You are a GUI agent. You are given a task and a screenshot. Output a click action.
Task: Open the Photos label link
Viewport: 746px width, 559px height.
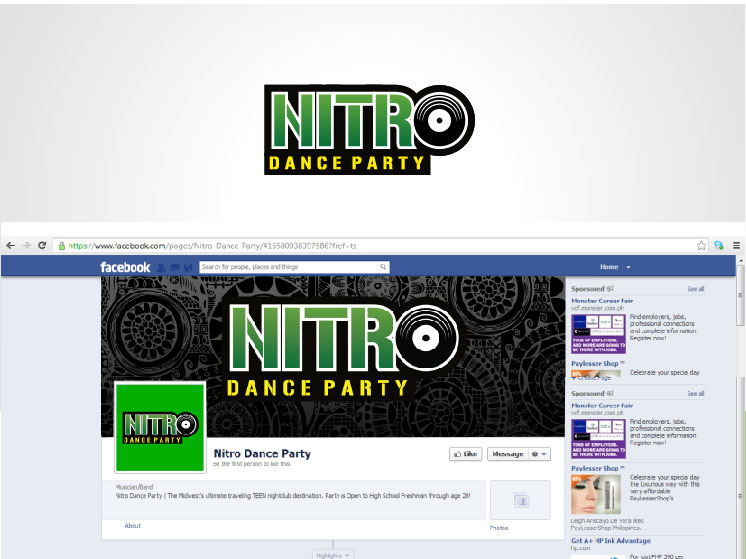[x=499, y=528]
